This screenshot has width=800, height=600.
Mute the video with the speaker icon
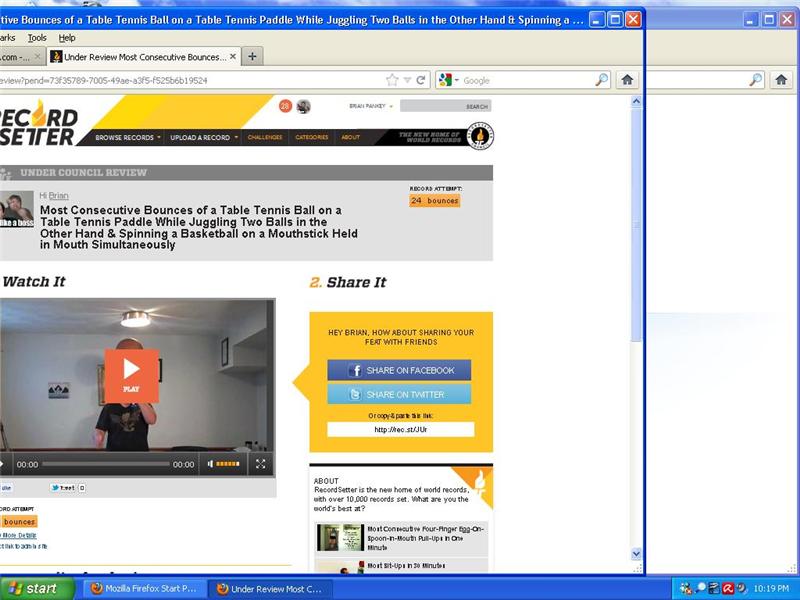pos(210,464)
